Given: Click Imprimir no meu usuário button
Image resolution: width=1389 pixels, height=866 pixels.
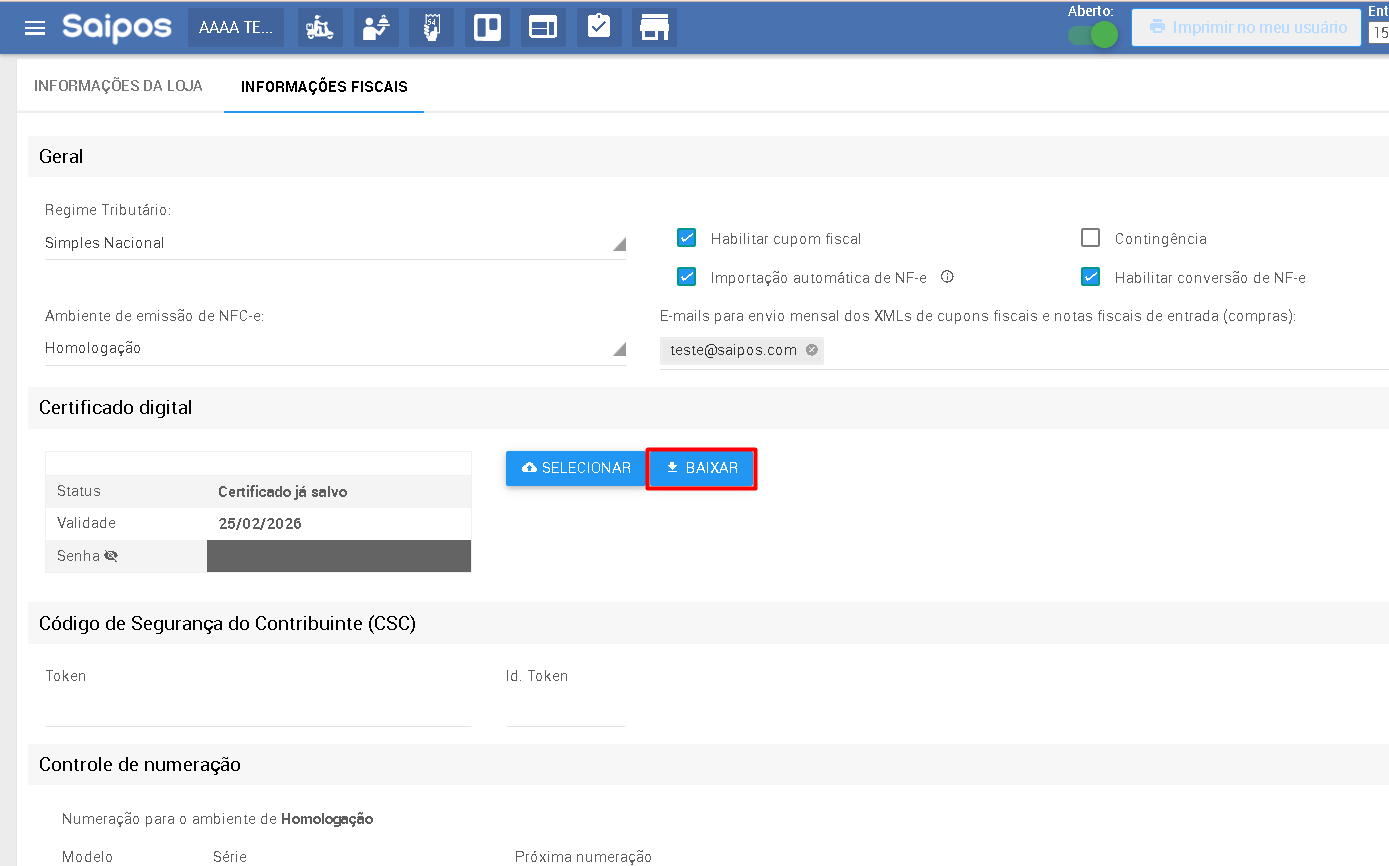Looking at the screenshot, I should (1247, 27).
